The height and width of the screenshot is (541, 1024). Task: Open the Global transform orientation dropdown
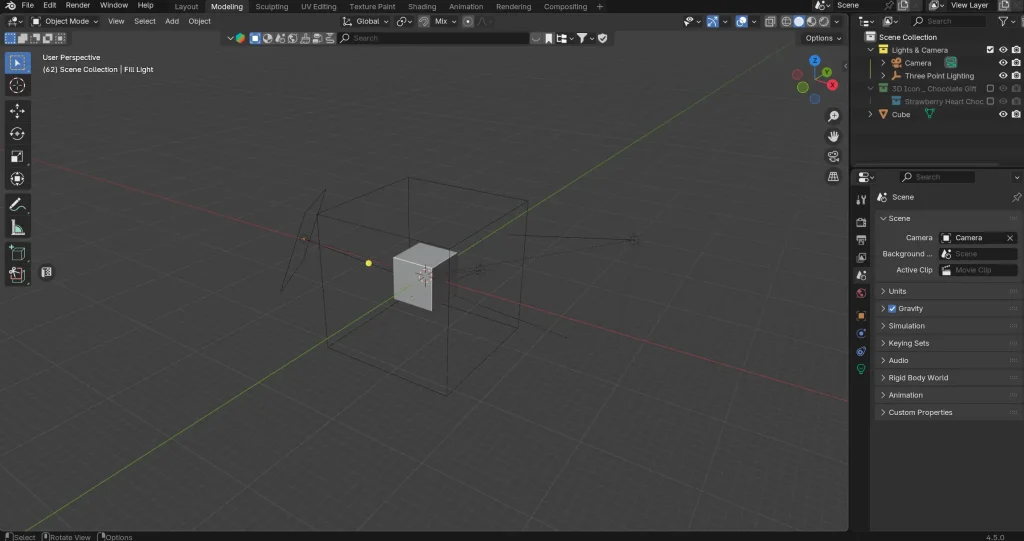(366, 22)
